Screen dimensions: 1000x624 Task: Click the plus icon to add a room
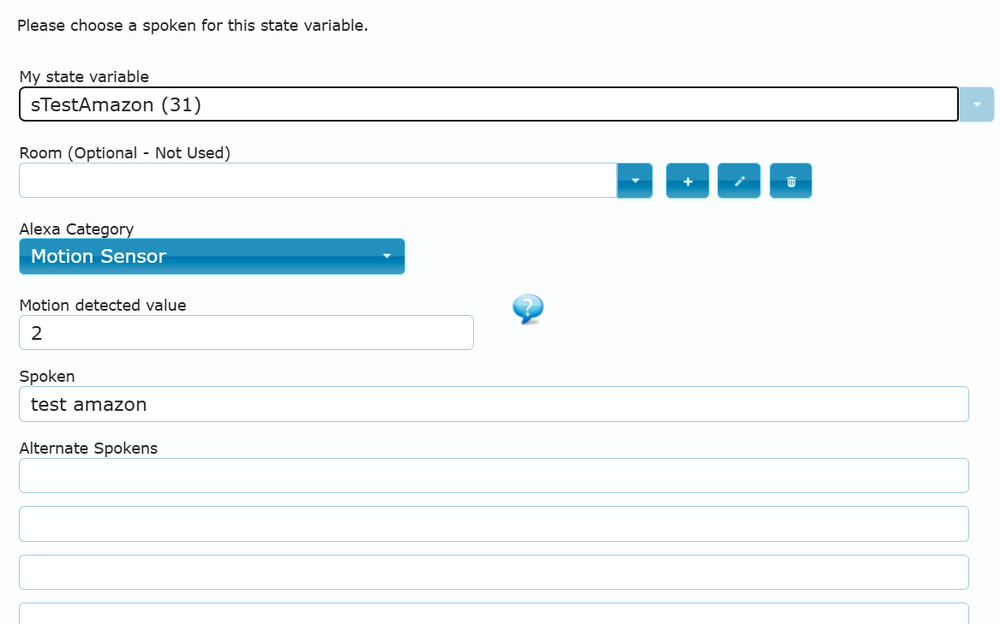[687, 181]
